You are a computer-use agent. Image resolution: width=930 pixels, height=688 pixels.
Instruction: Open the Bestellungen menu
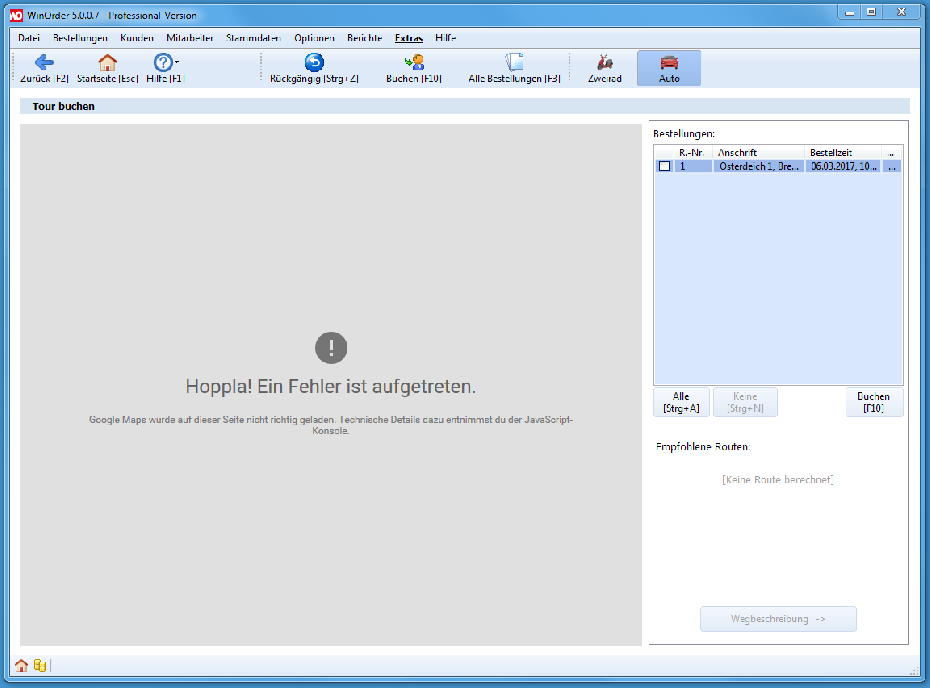click(80, 38)
